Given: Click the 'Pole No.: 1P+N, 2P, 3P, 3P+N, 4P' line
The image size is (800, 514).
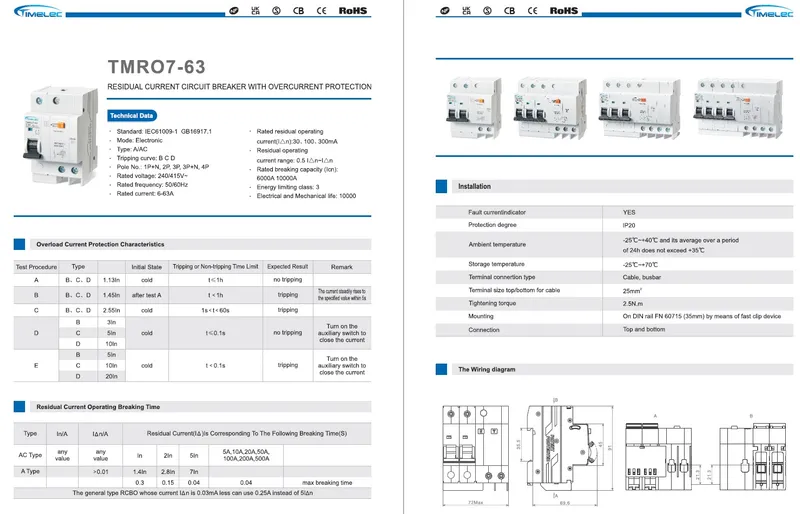Looking at the screenshot, I should click(163, 167).
